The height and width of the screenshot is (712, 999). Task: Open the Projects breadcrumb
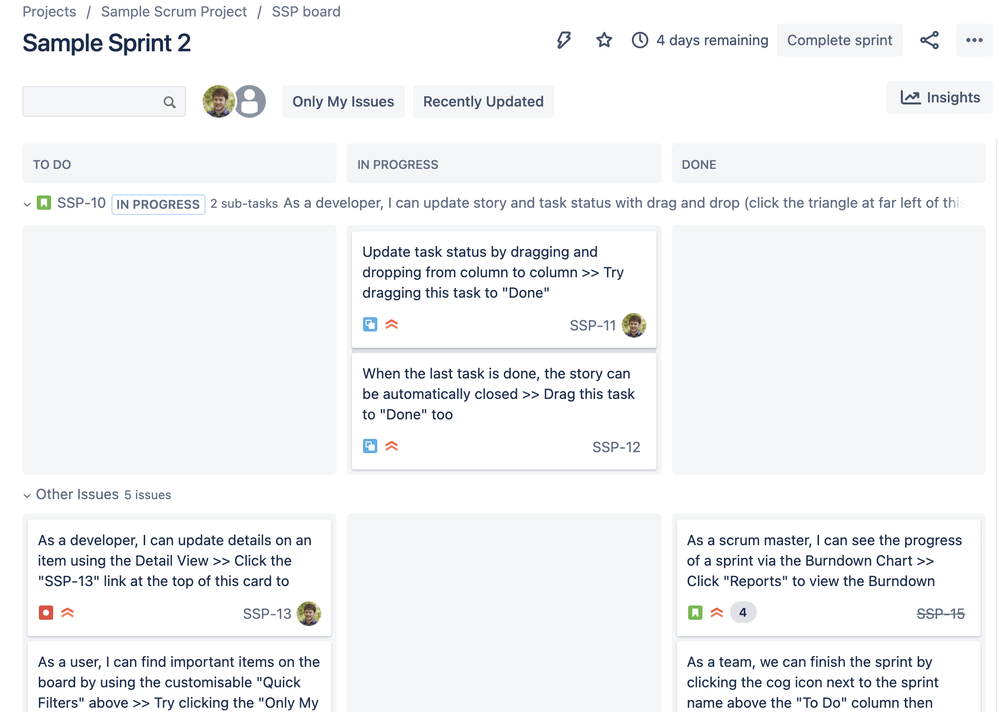49,11
